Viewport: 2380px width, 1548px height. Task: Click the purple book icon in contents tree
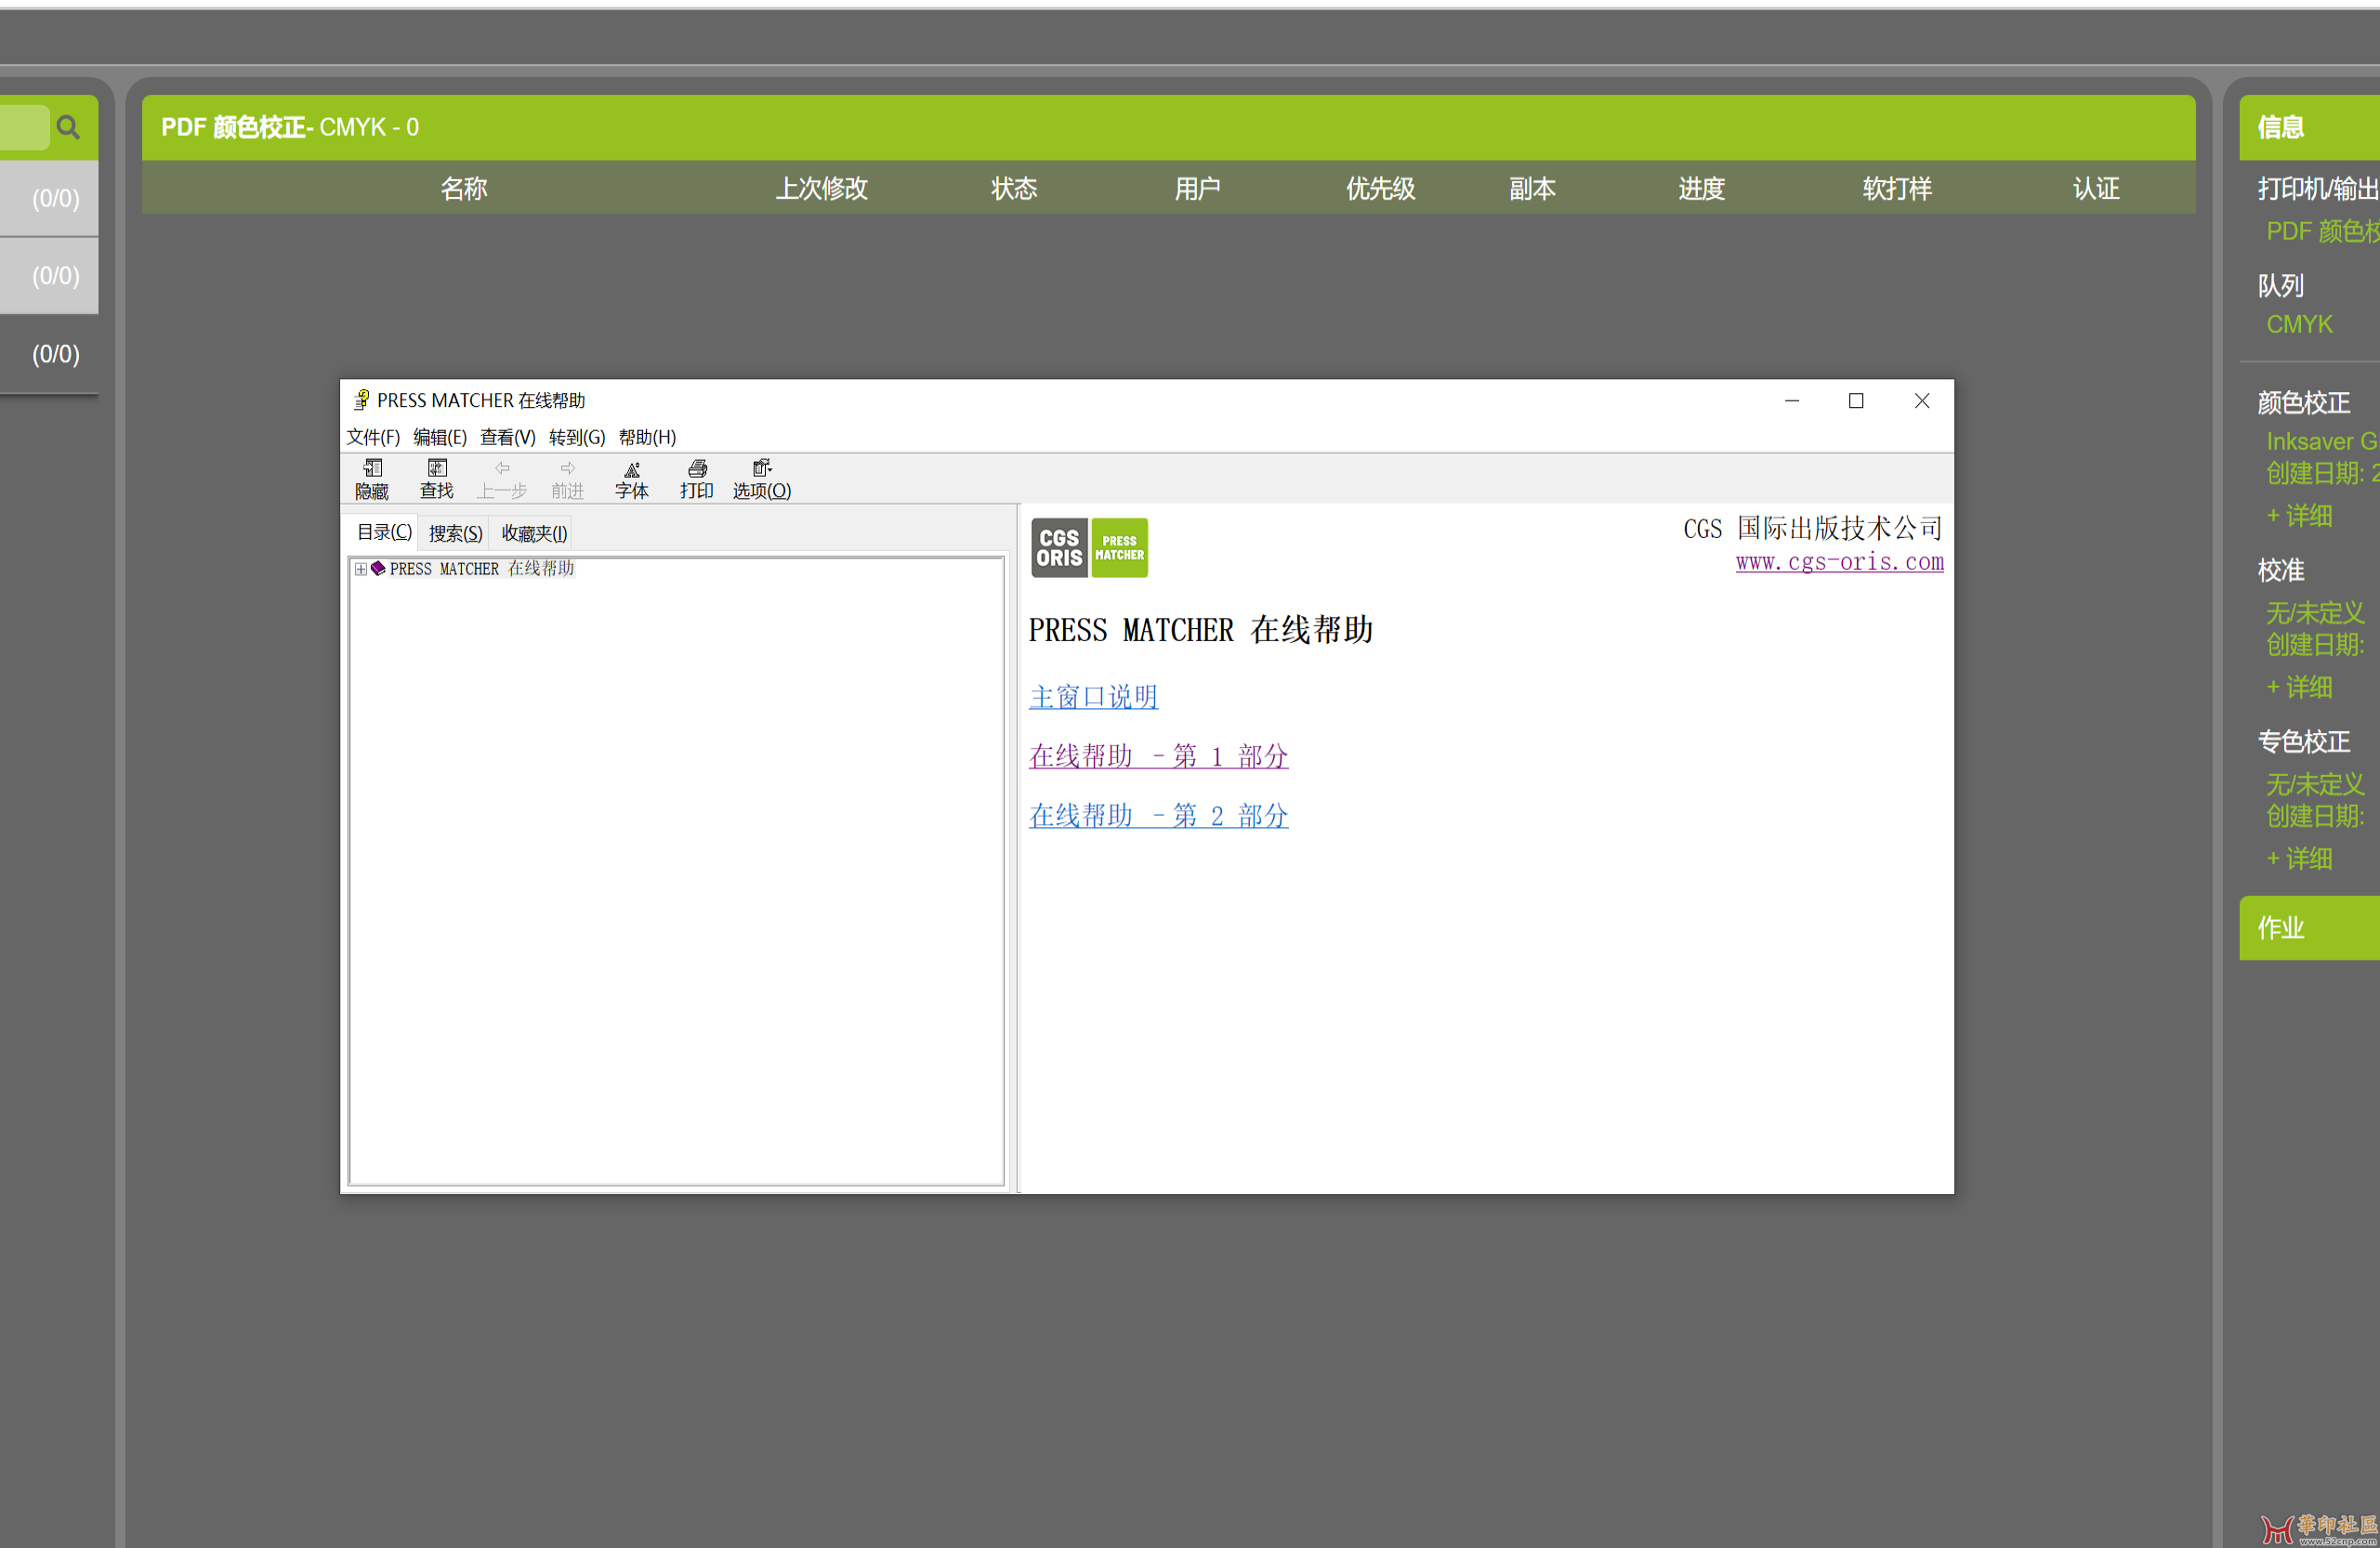(378, 568)
